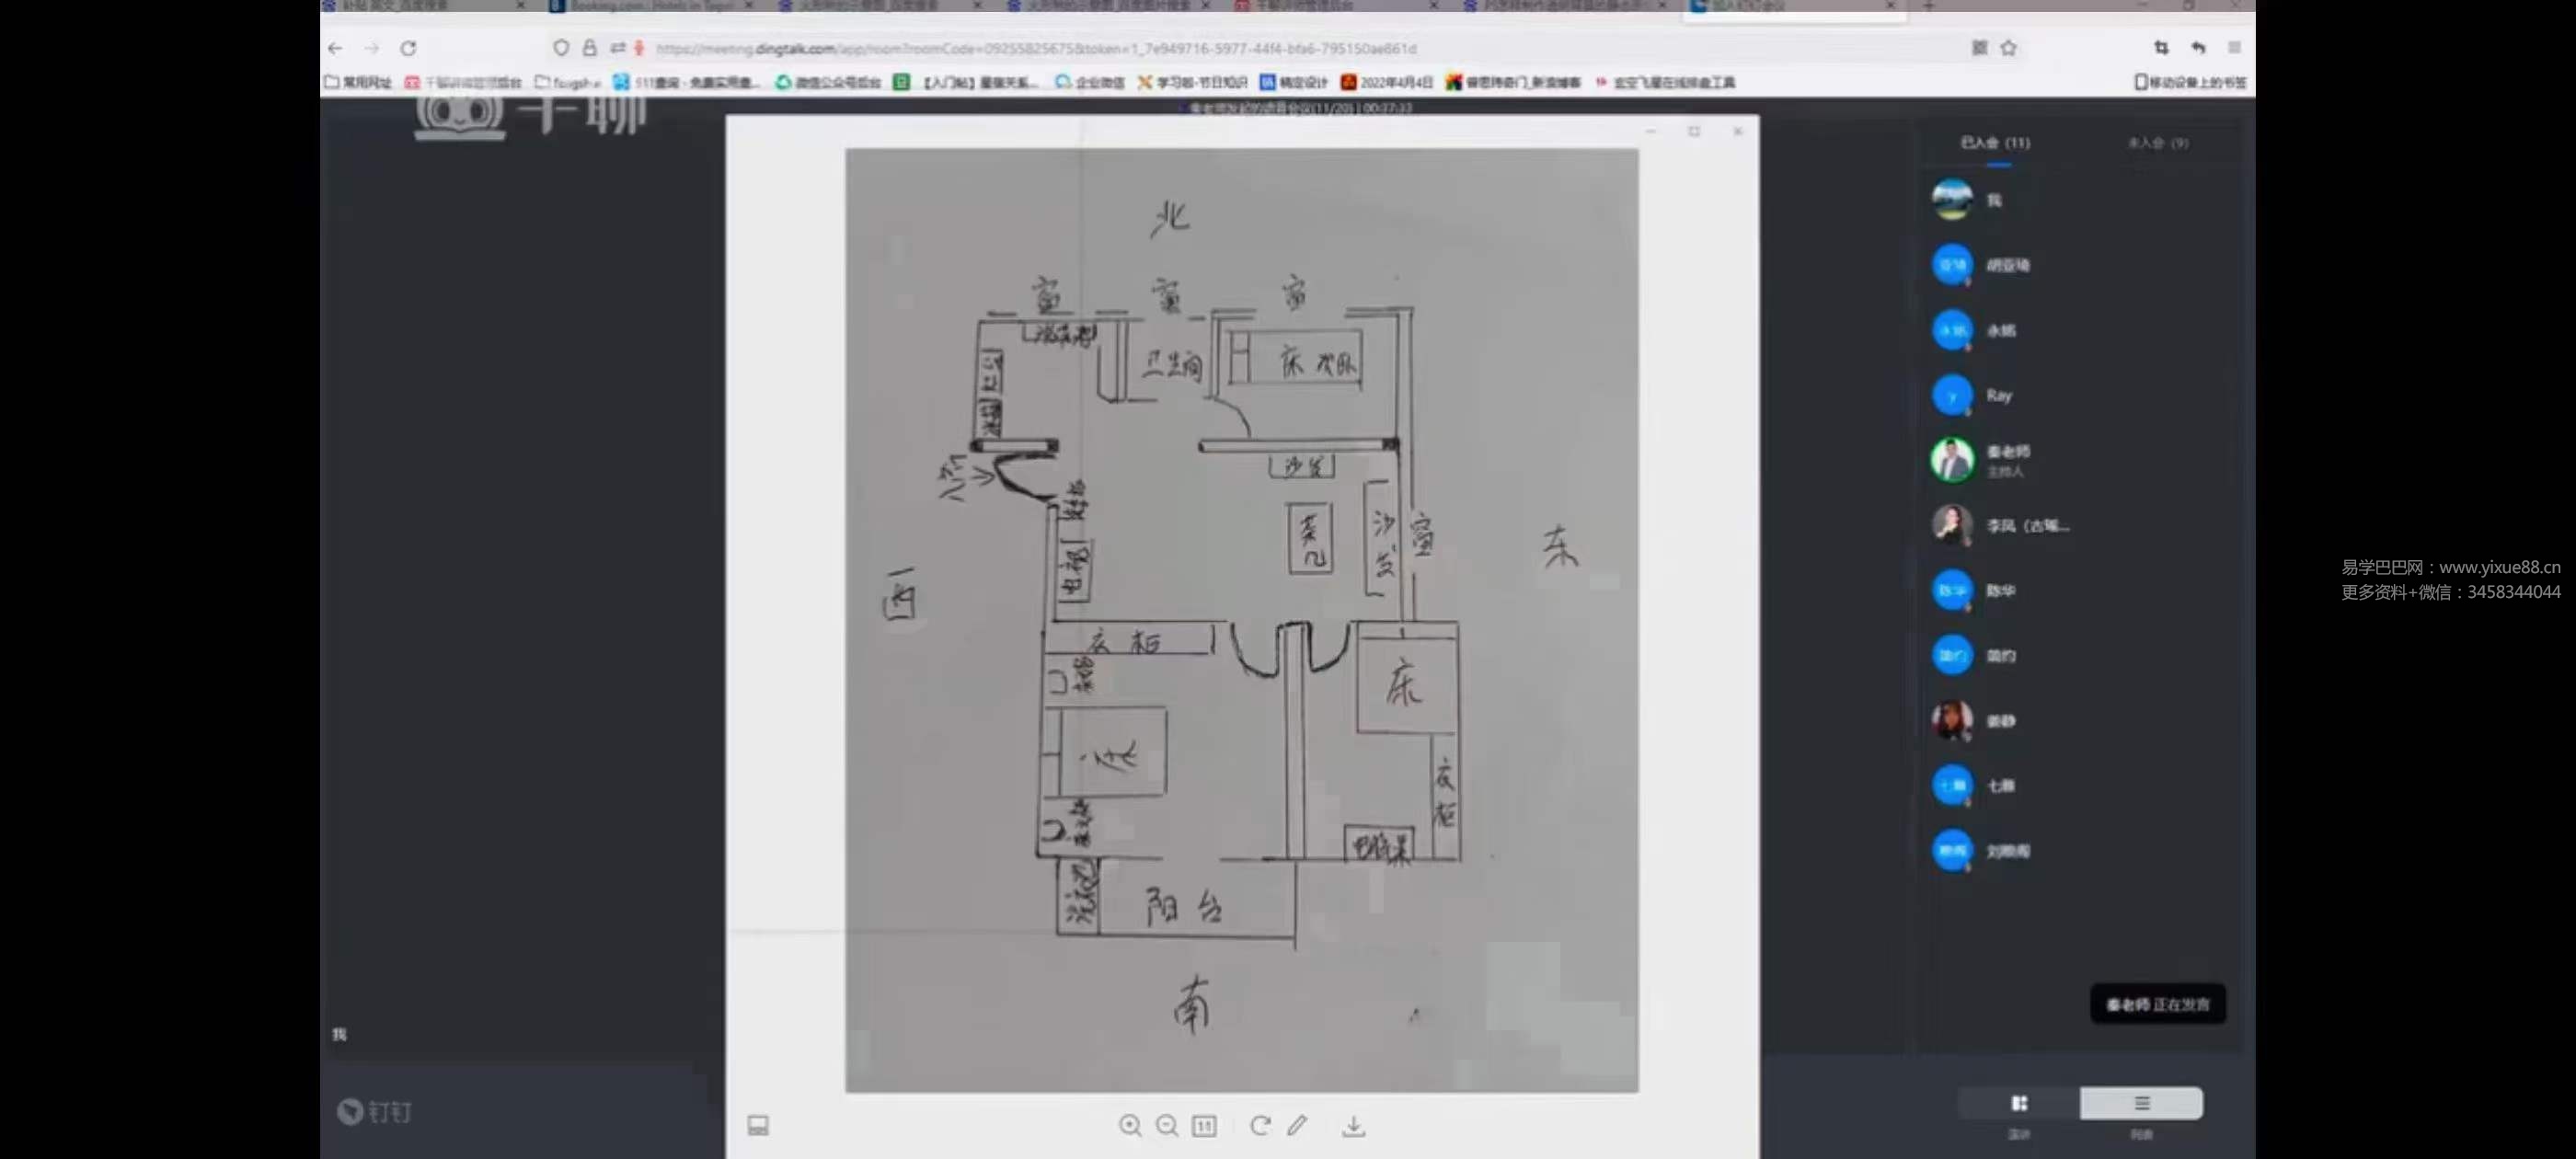Select the pencil annotation tool
This screenshot has width=2576, height=1159.
pyautogui.click(x=1297, y=1125)
